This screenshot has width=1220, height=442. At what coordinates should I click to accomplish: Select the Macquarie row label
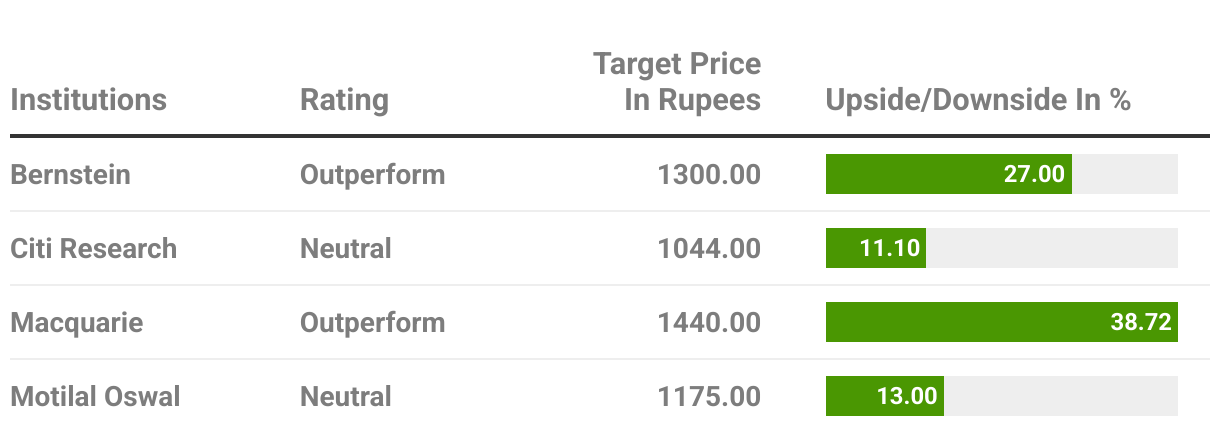pos(77,322)
